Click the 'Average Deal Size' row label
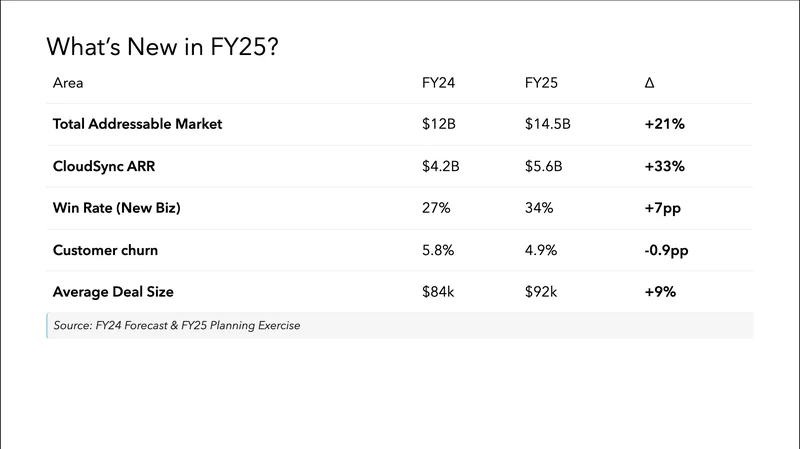 [116, 292]
